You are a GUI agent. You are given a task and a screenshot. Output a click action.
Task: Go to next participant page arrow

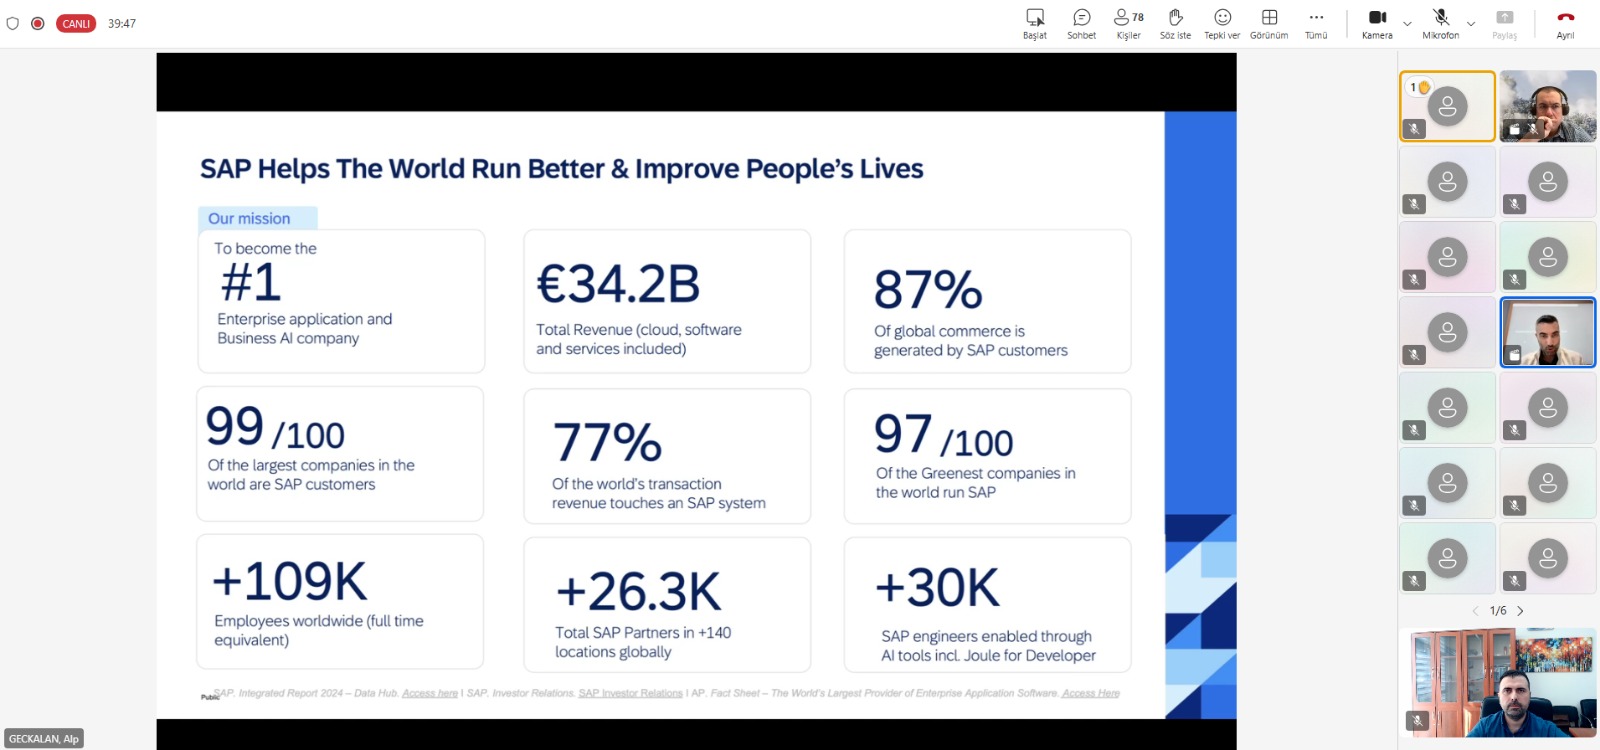click(1520, 610)
